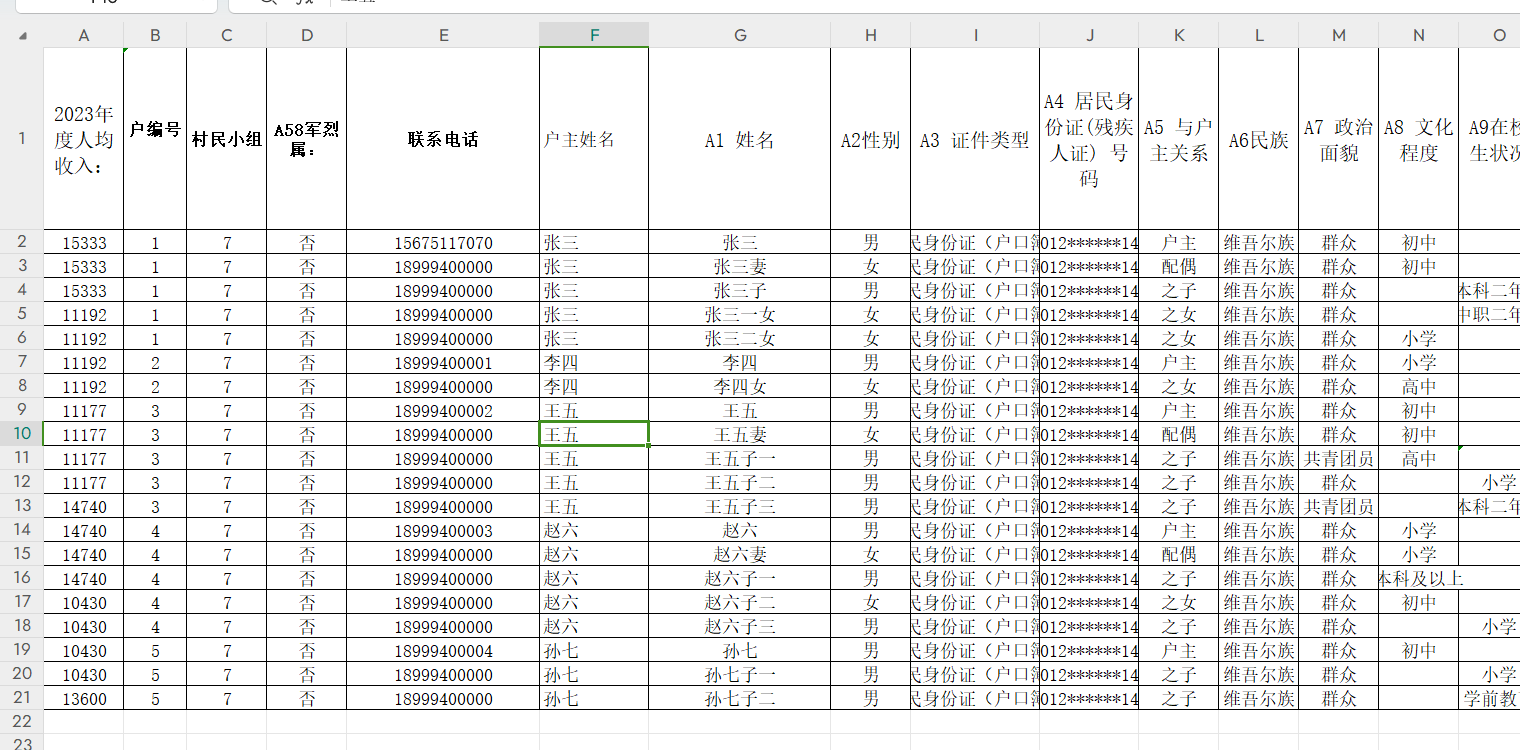1520x750 pixels.
Task: Select column J header
Action: pyautogui.click(x=1089, y=35)
